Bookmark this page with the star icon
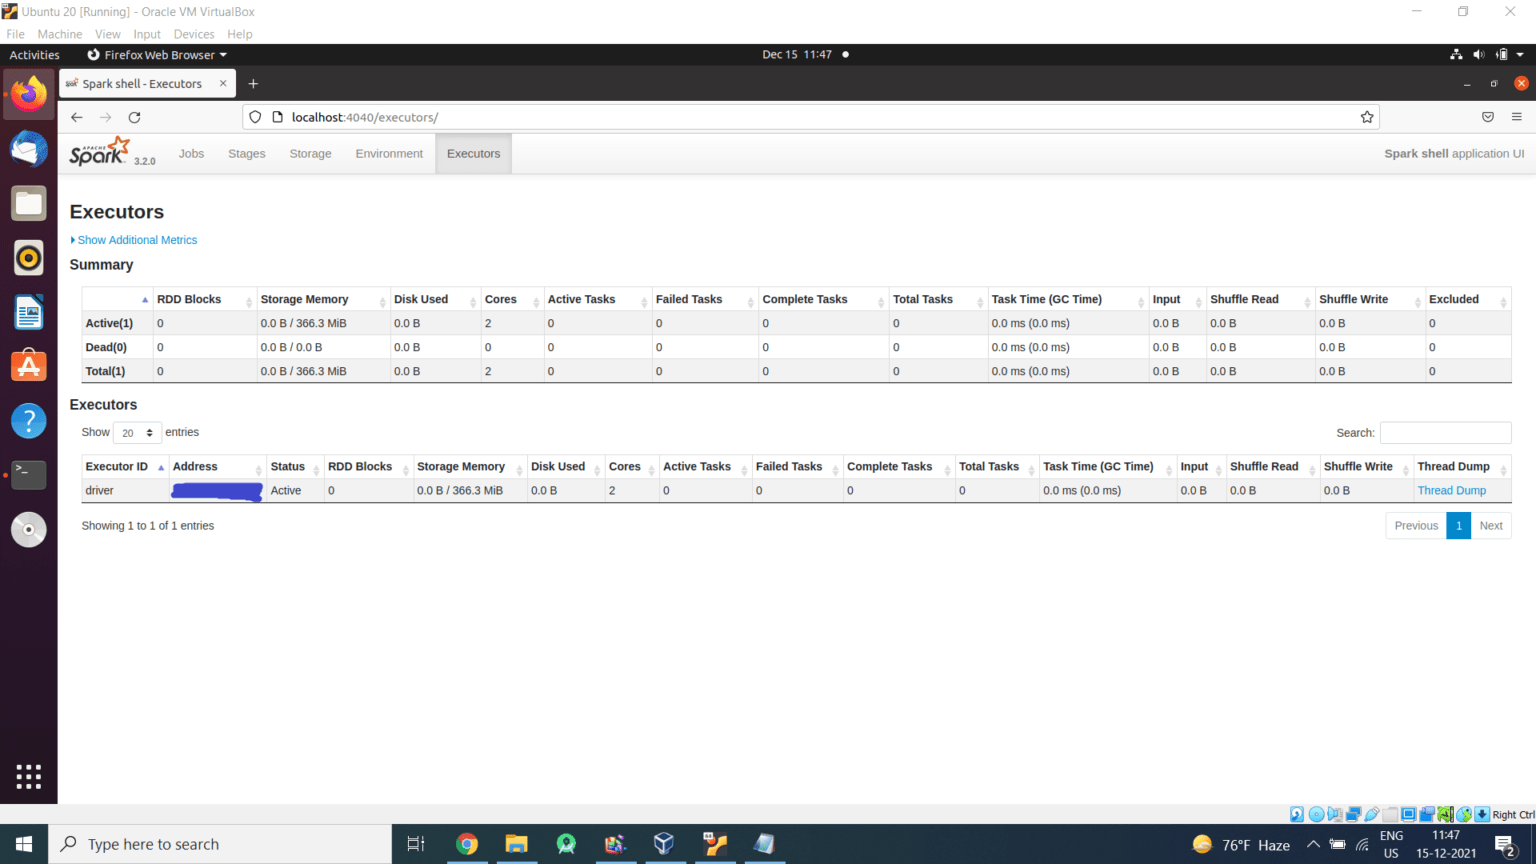Image resolution: width=1536 pixels, height=864 pixels. [x=1367, y=117]
